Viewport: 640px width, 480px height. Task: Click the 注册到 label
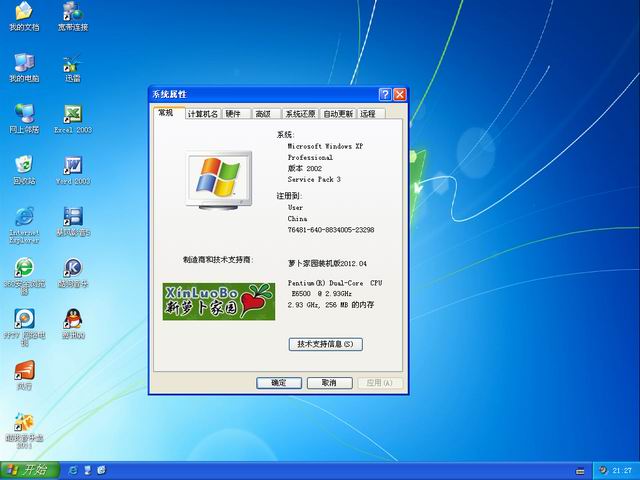pos(289,196)
